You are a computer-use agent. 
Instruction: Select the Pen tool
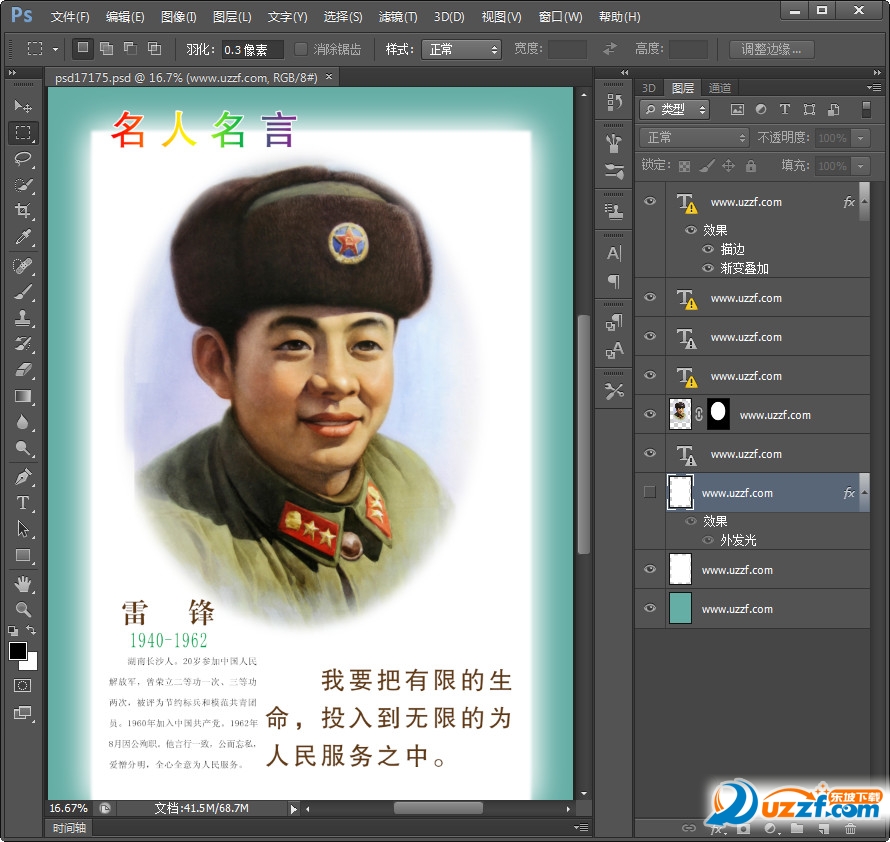pos(23,476)
